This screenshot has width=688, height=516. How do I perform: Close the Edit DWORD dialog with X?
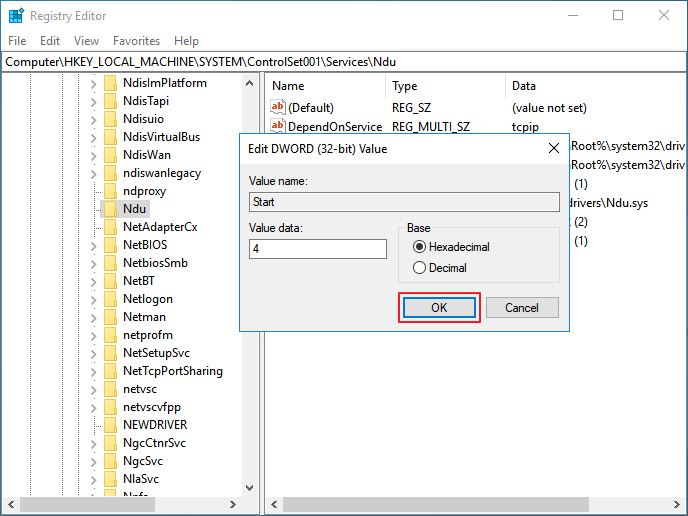tap(554, 148)
